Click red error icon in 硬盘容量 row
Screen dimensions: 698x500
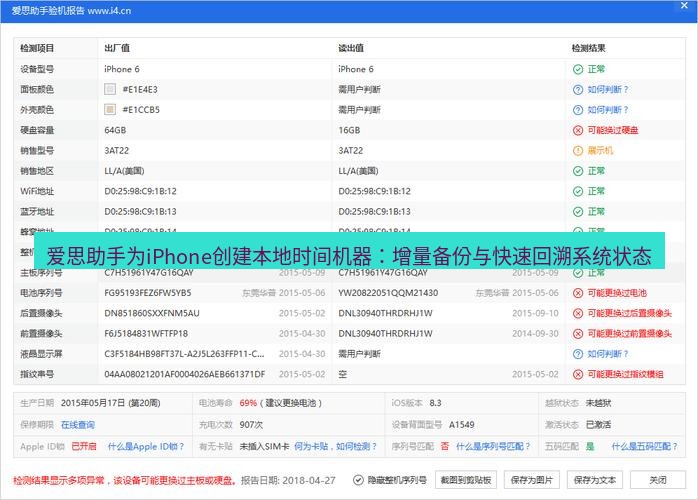click(578, 130)
